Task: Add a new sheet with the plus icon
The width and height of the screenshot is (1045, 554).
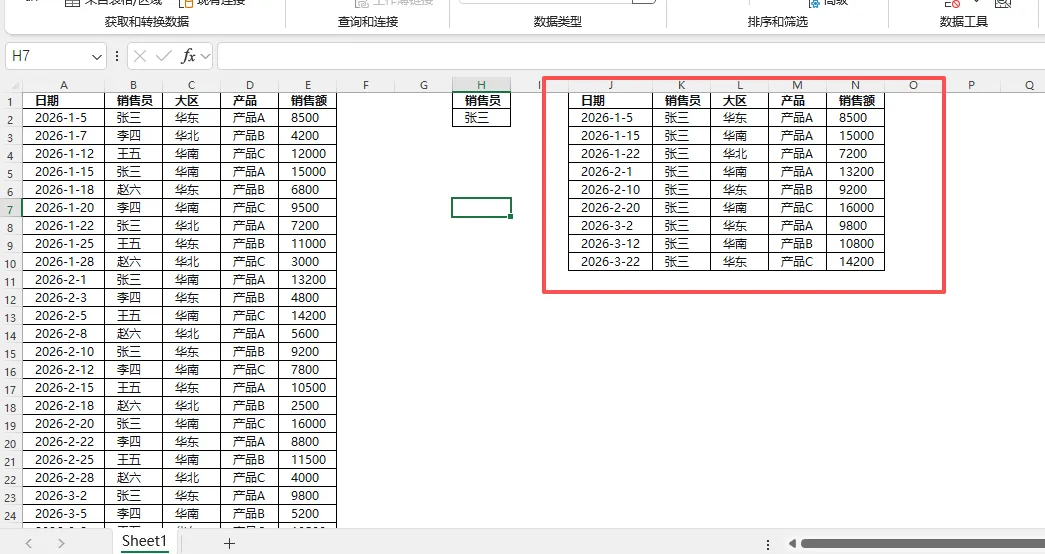Action: tap(229, 543)
